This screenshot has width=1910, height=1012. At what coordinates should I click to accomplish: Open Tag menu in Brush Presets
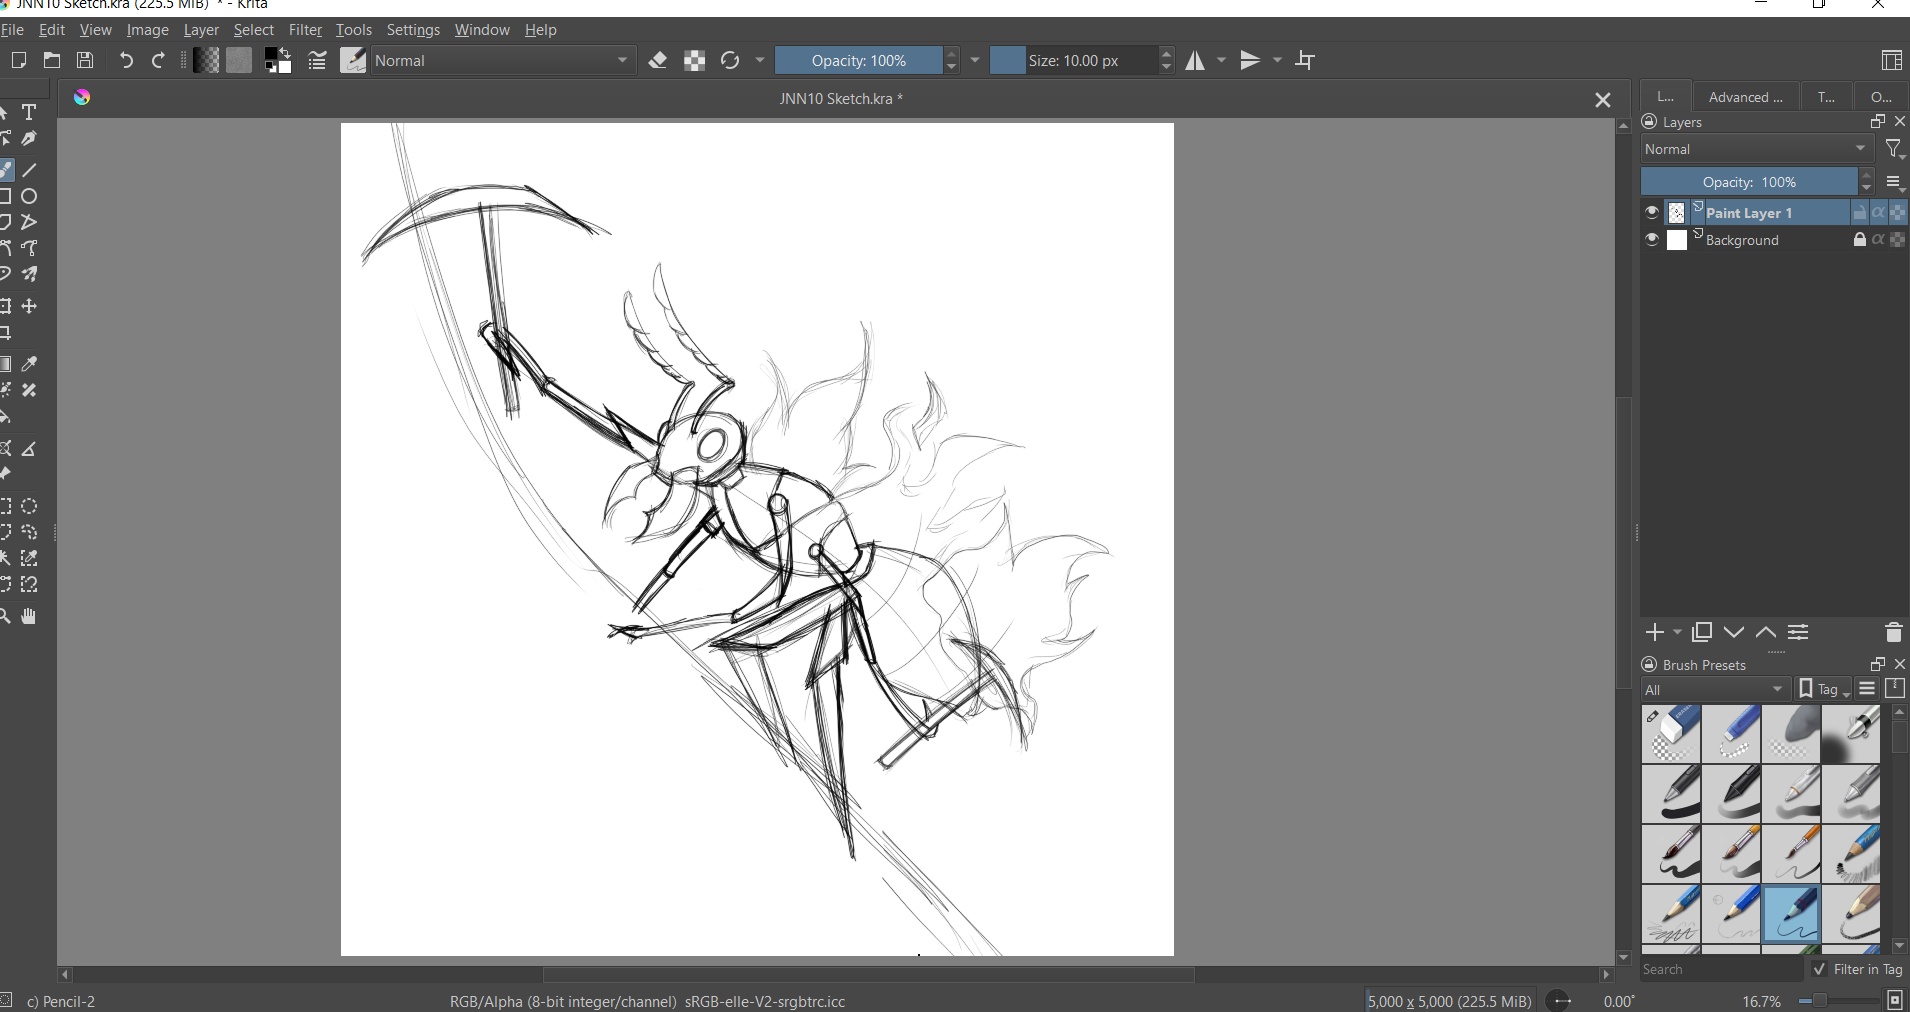point(1825,689)
